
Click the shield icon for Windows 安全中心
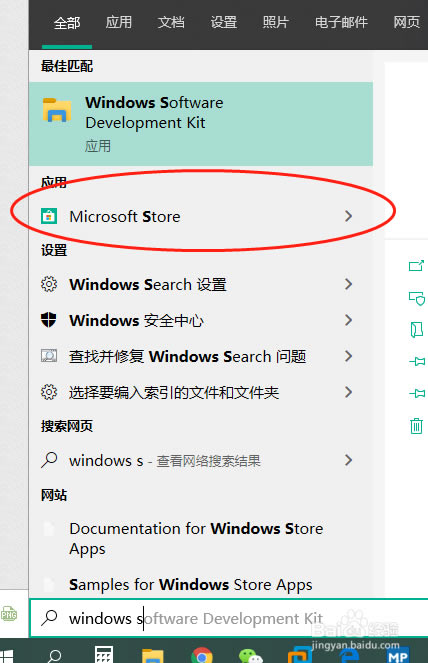tap(49, 320)
